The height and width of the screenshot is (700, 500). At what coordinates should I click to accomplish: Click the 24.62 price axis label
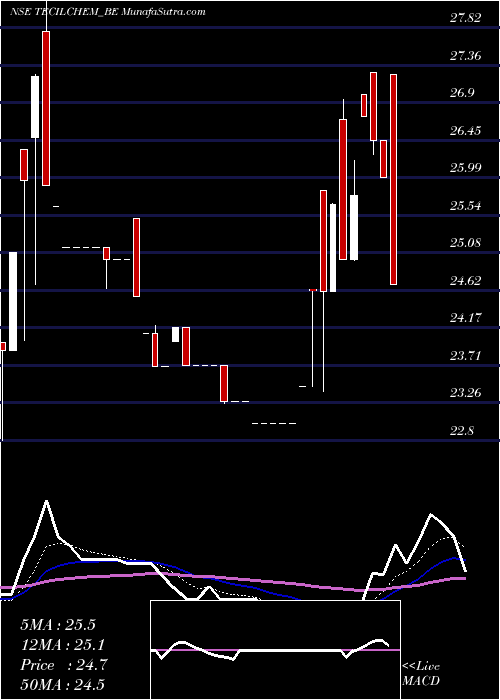pyautogui.click(x=466, y=281)
